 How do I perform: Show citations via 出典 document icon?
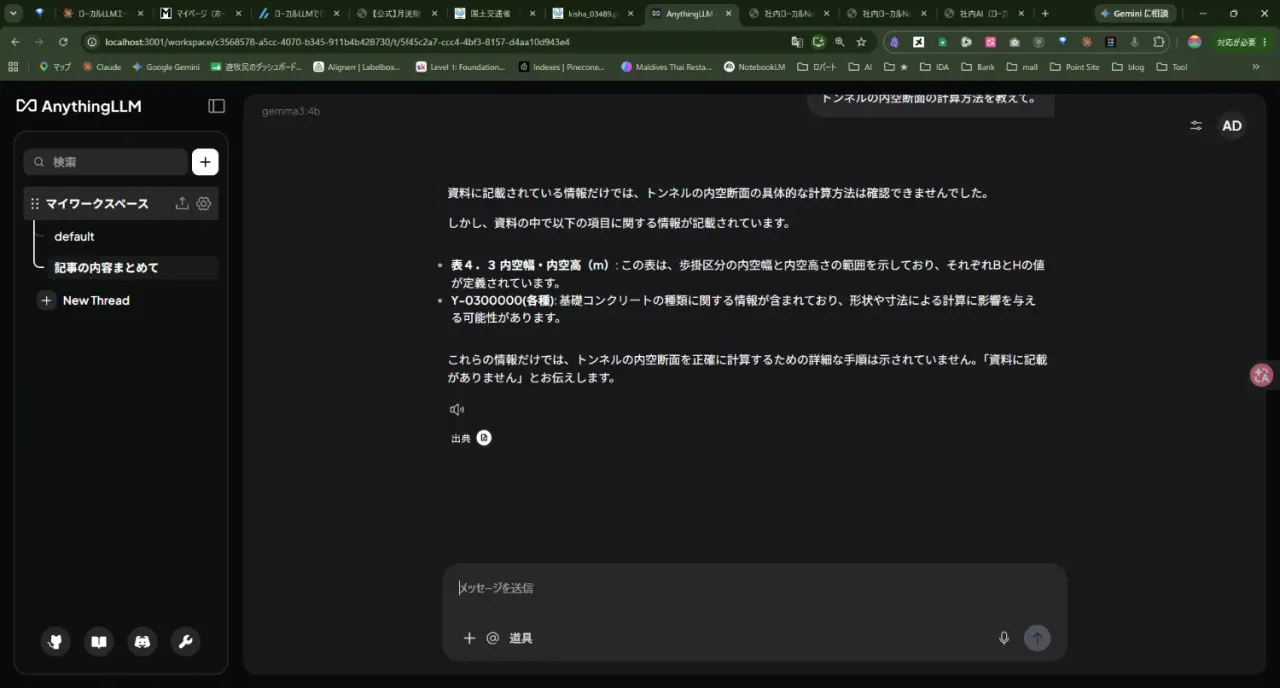(484, 438)
